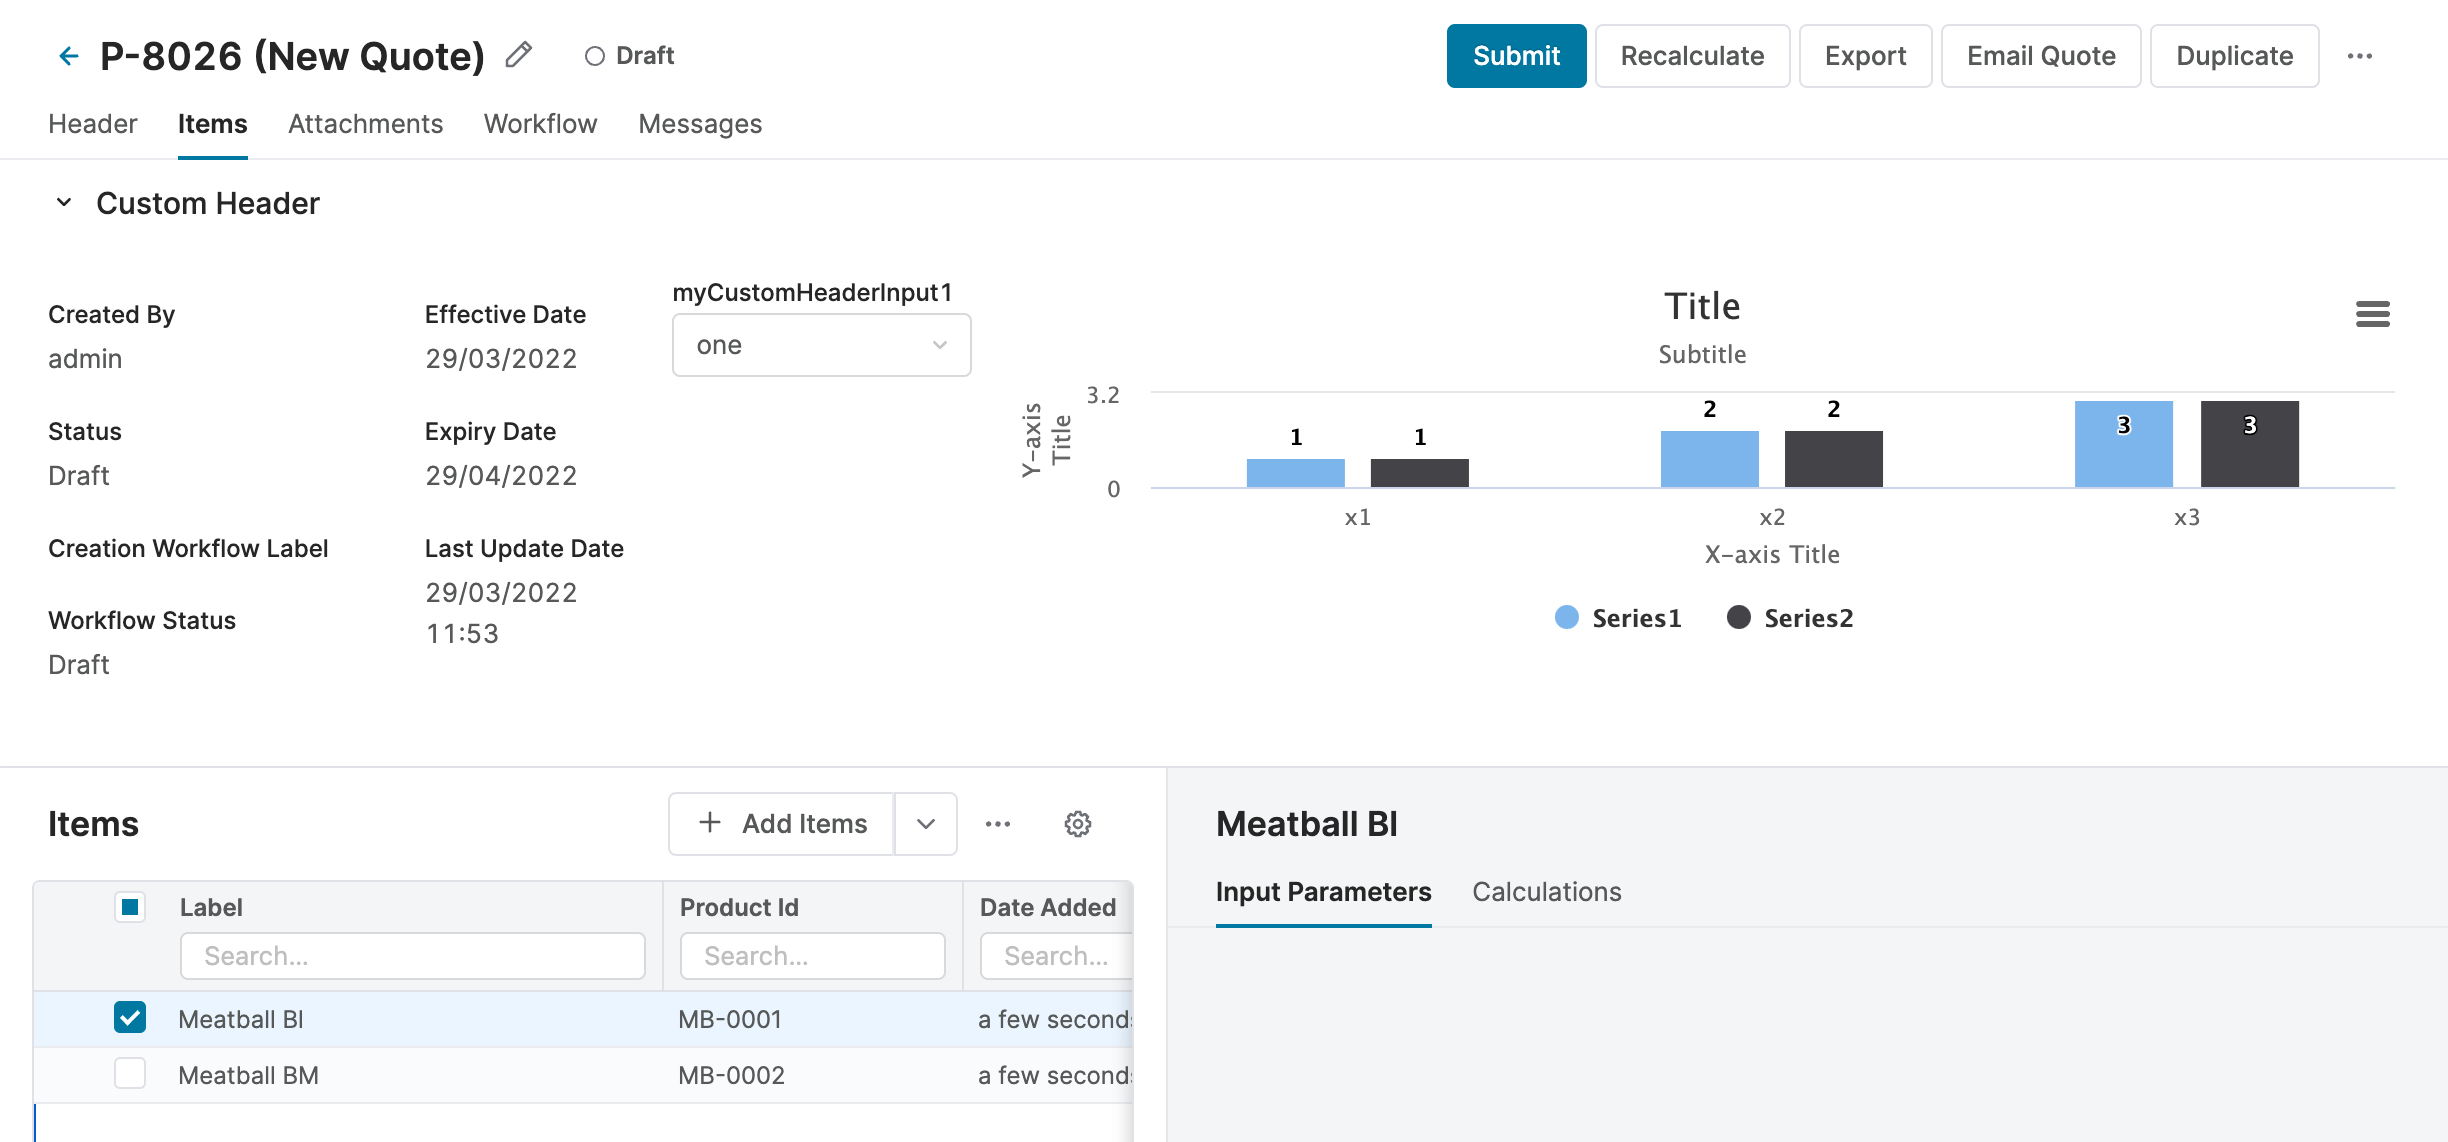The image size is (2448, 1142).
Task: Click the pencil icon to rename quote
Action: tap(518, 55)
